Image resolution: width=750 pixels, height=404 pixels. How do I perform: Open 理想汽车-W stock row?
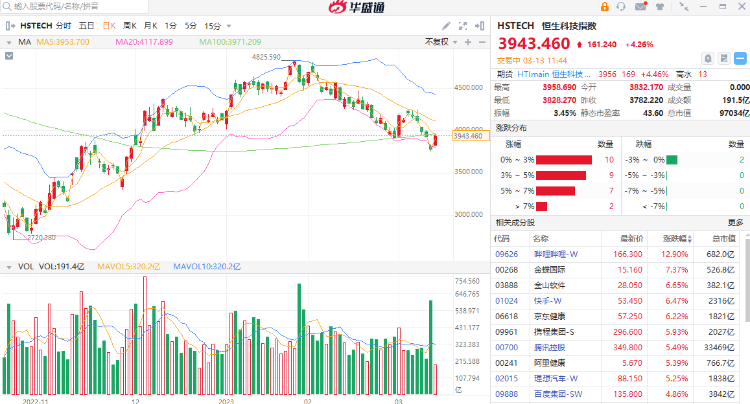click(x=616, y=379)
